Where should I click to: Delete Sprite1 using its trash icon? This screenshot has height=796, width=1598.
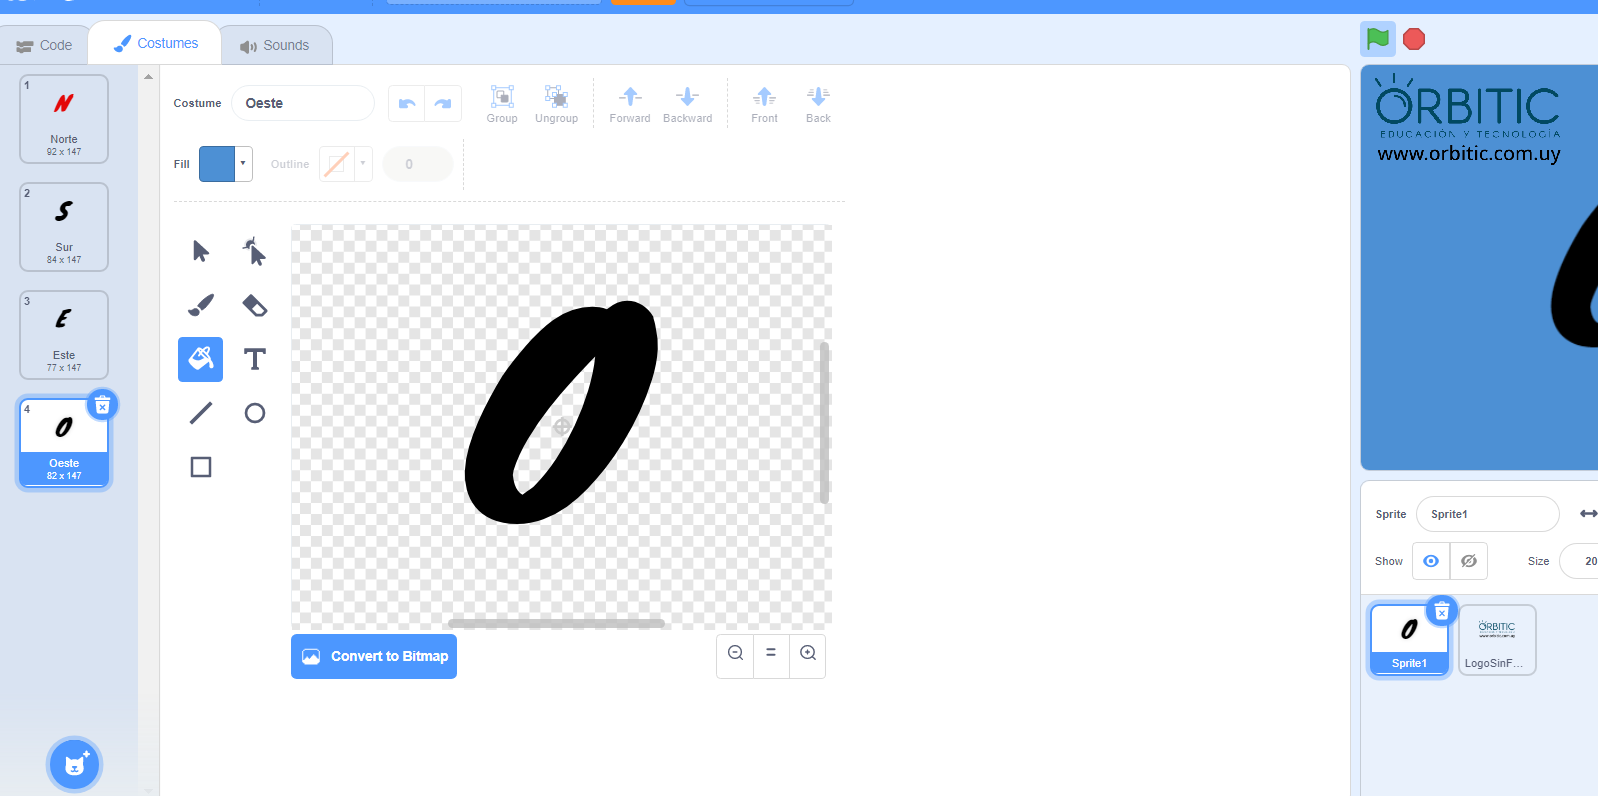1441,611
